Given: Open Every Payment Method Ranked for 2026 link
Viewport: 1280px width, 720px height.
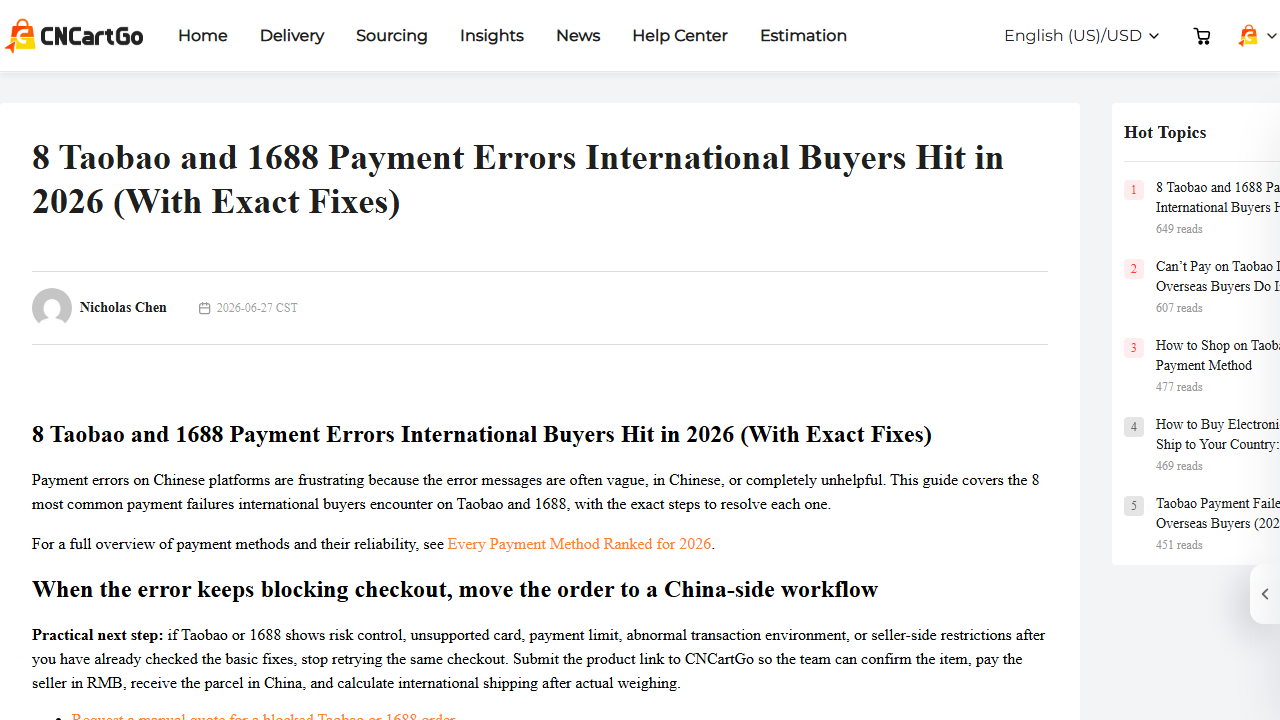Looking at the screenshot, I should (x=579, y=544).
